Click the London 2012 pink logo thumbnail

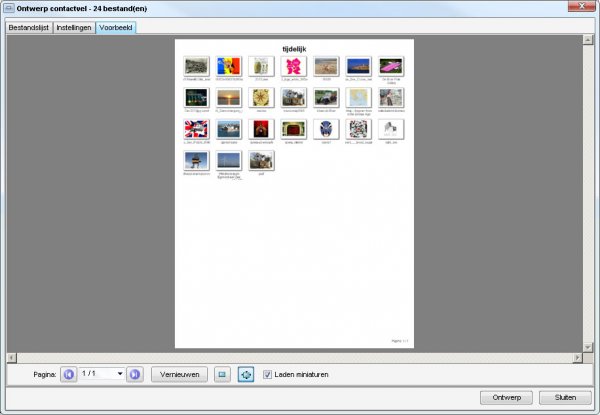tap(294, 66)
